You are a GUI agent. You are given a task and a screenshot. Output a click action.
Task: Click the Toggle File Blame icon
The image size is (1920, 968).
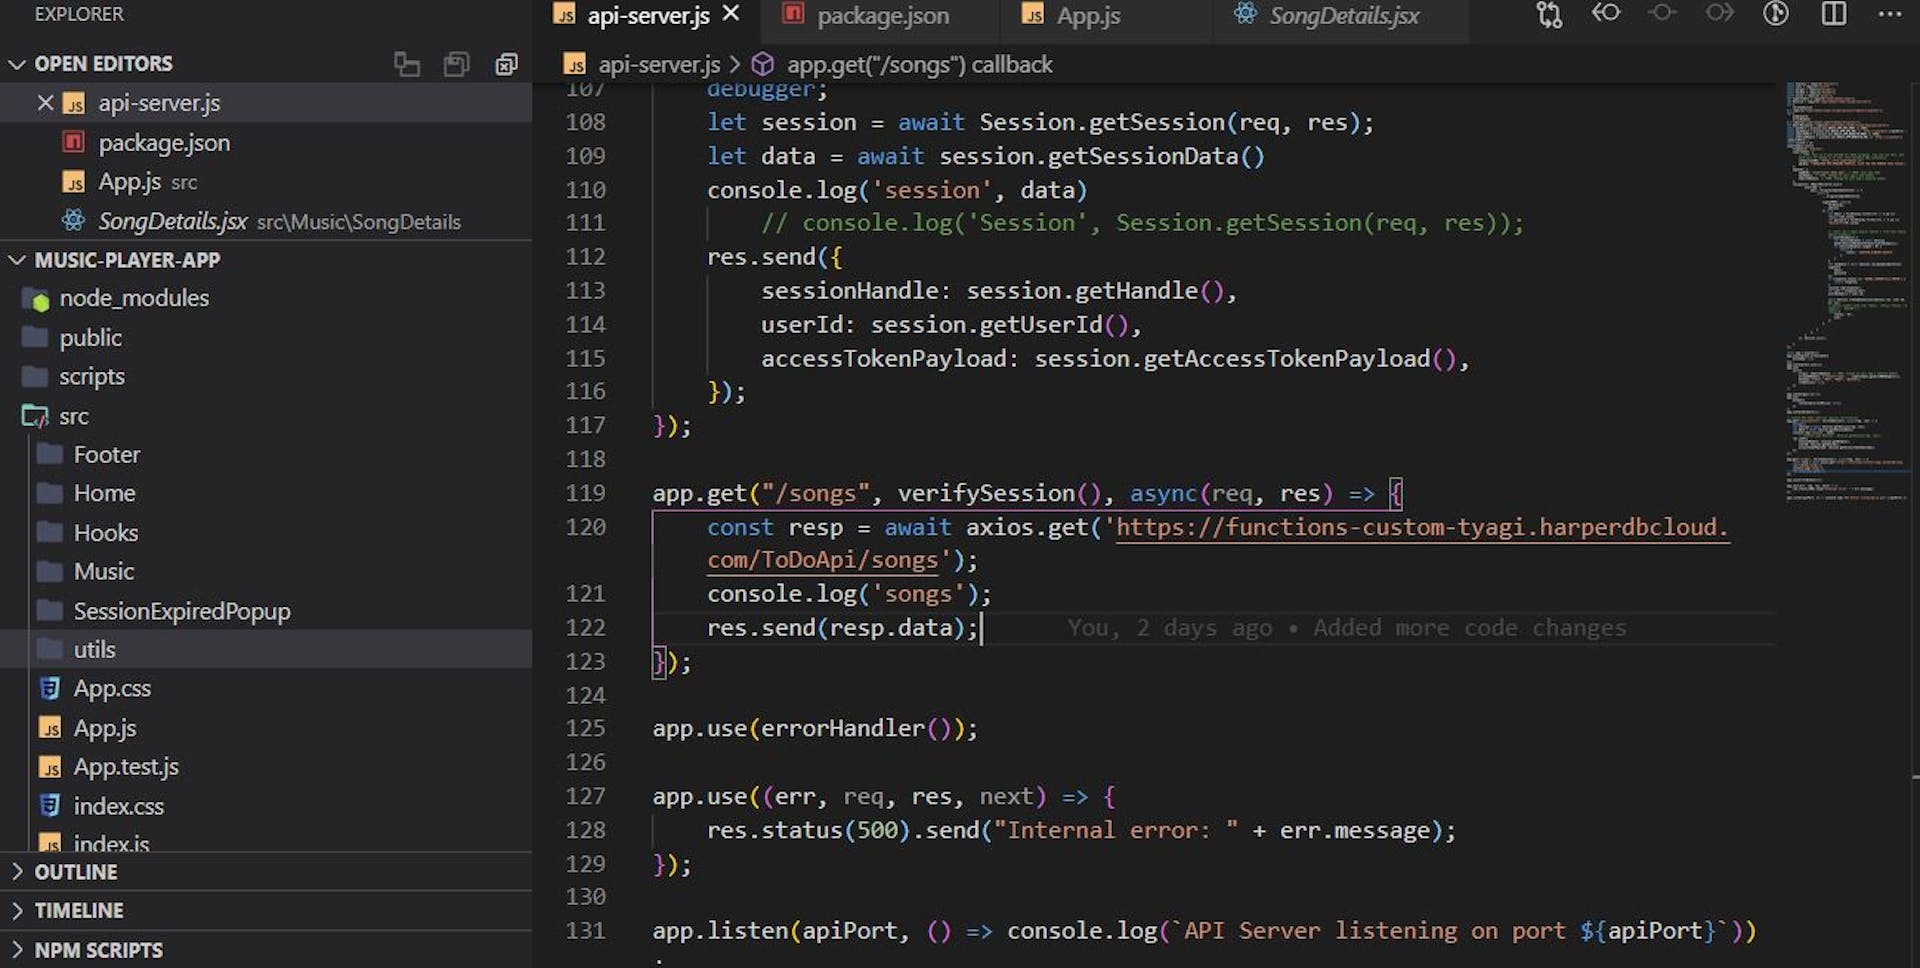(x=1776, y=14)
